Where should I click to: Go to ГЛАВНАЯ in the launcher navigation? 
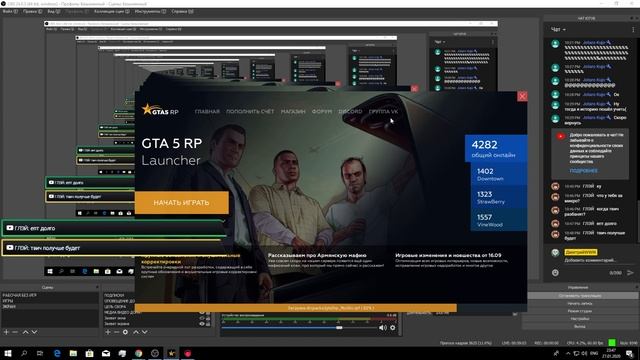207,111
